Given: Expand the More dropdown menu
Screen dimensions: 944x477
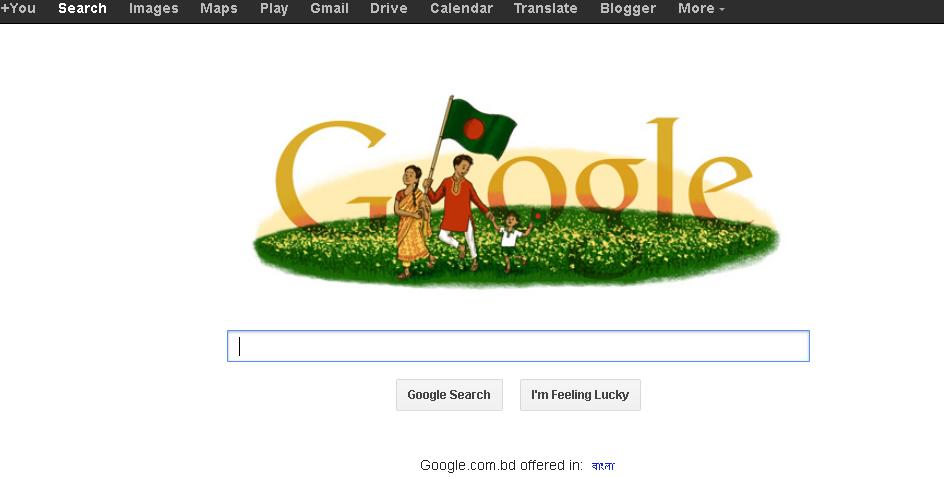Looking at the screenshot, I should 701,8.
